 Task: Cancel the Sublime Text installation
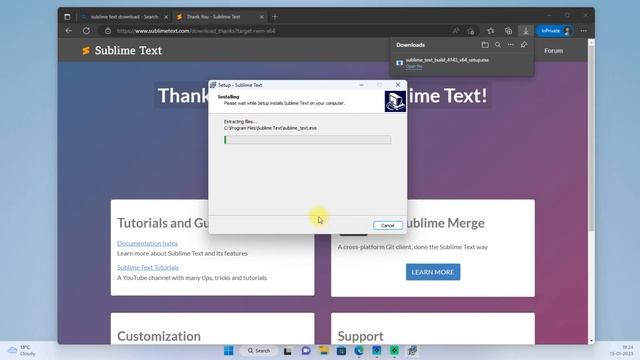click(387, 225)
